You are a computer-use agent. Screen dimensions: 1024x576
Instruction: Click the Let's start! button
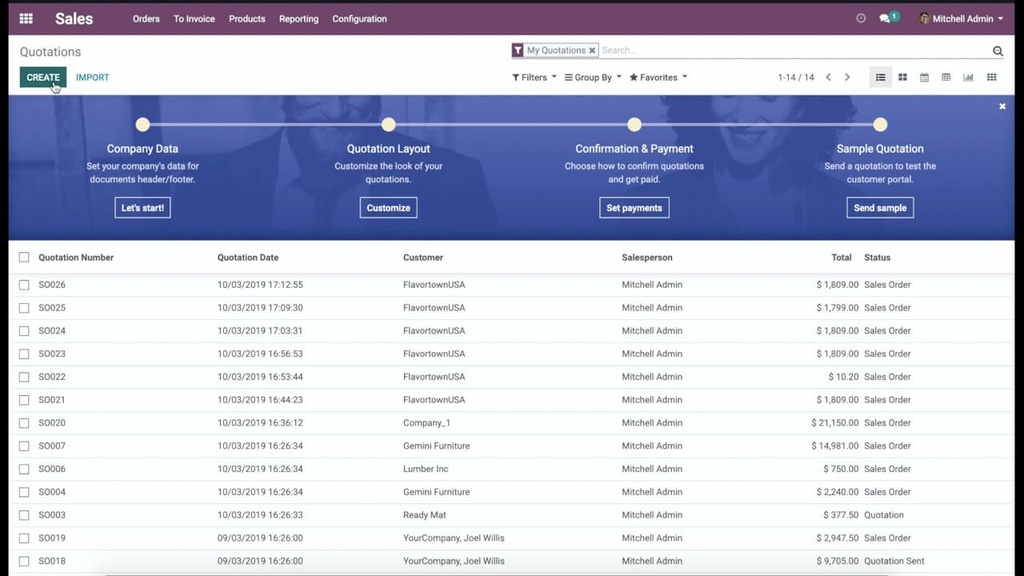(142, 208)
